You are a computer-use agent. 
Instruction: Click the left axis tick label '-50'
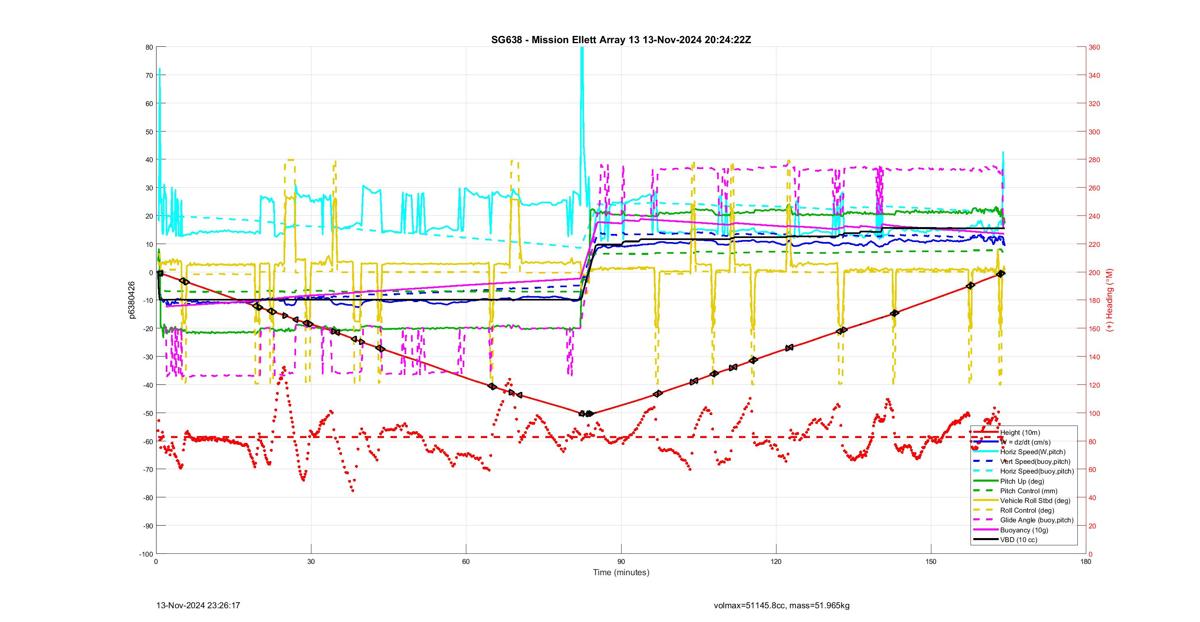pyautogui.click(x=146, y=413)
